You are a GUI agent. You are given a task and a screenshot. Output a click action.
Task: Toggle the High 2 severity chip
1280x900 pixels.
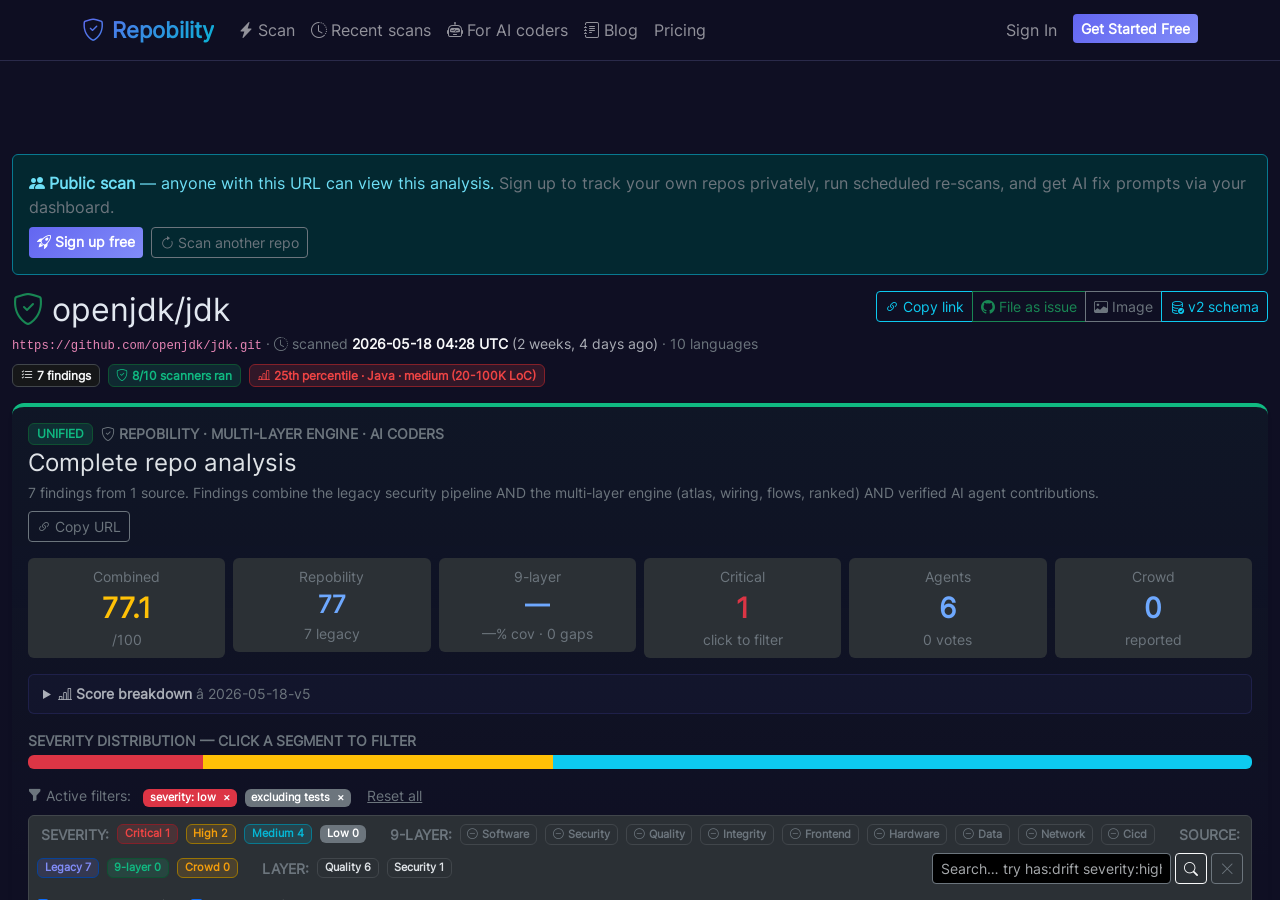[211, 834]
